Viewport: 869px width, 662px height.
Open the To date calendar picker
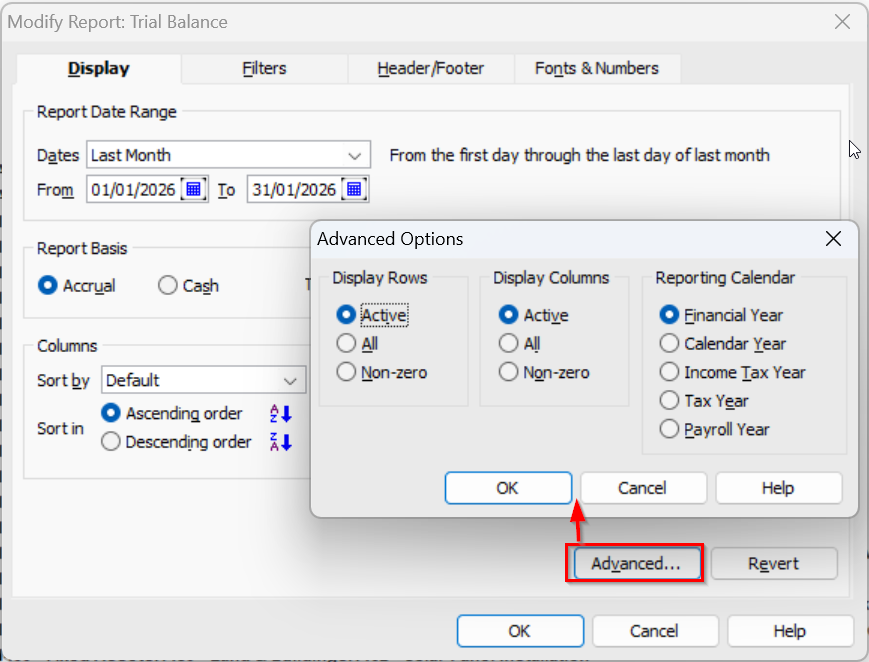[354, 190]
